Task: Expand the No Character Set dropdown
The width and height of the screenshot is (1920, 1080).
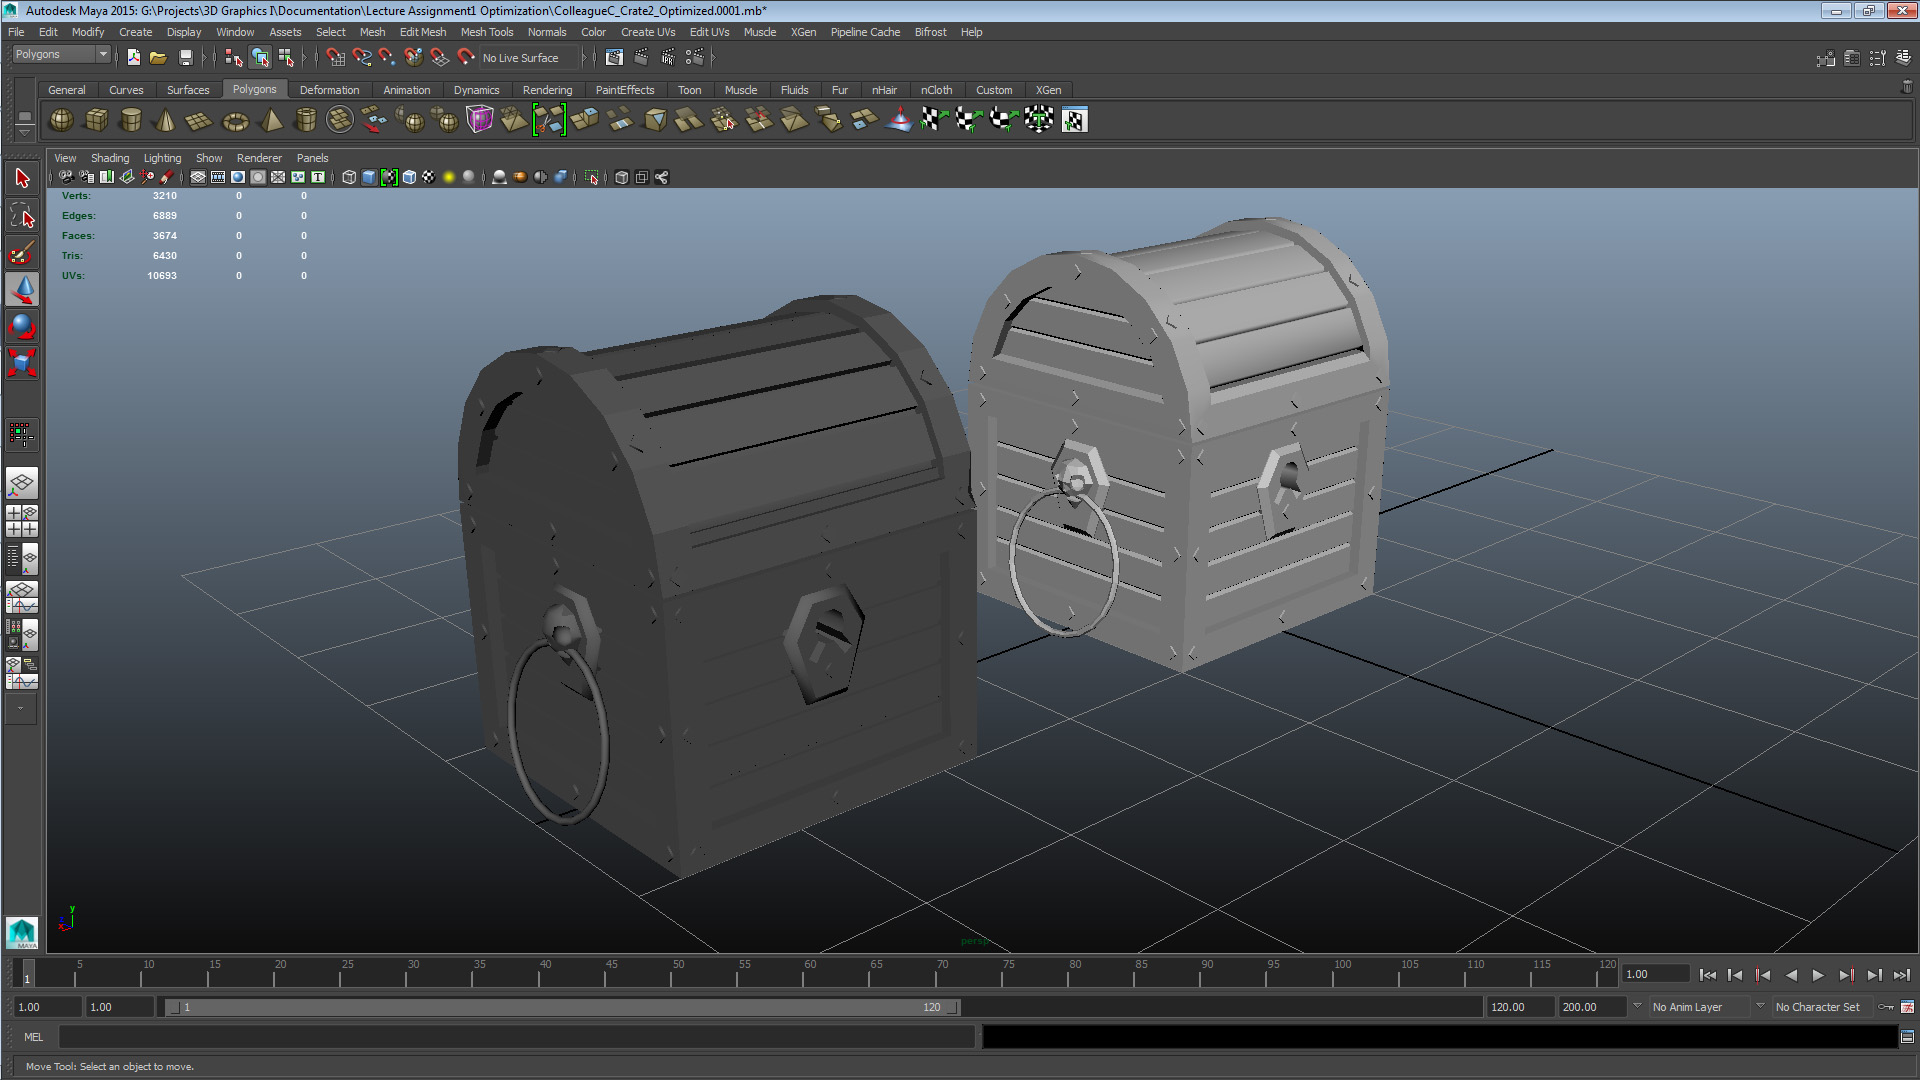Action: (x=1820, y=1007)
